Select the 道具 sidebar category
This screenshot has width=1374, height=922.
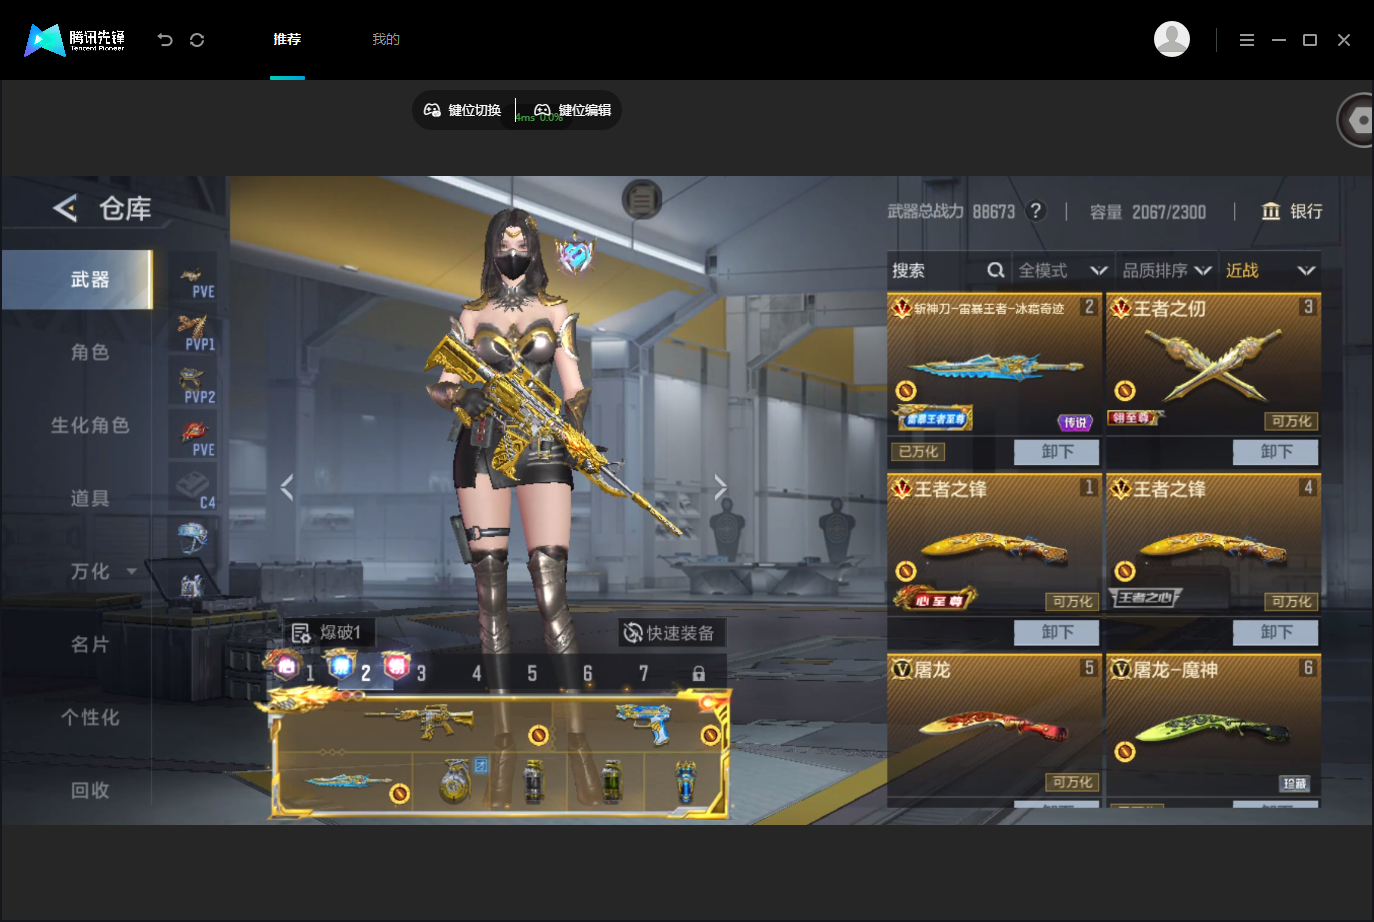[89, 498]
